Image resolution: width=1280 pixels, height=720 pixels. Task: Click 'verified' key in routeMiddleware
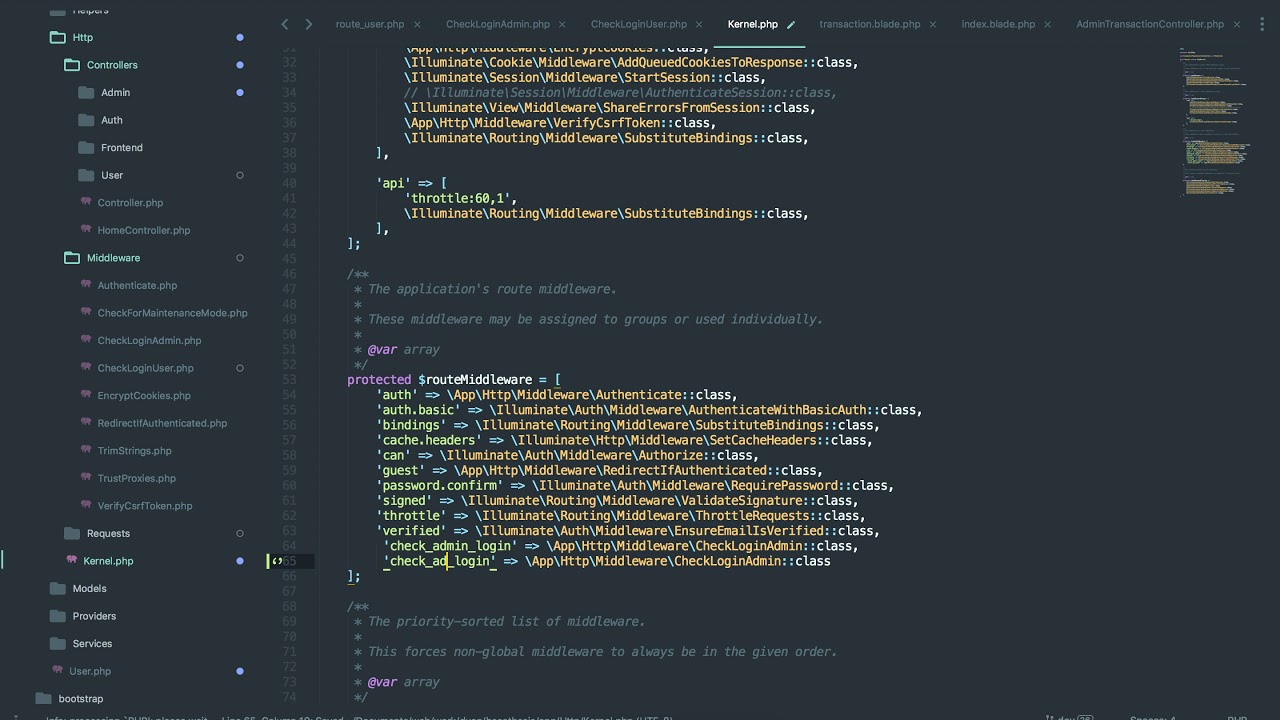[x=411, y=531]
